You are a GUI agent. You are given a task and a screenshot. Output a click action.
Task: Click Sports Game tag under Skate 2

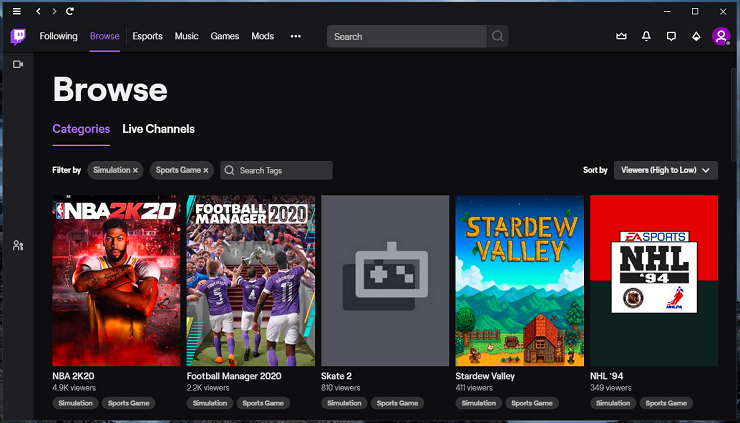(x=397, y=403)
